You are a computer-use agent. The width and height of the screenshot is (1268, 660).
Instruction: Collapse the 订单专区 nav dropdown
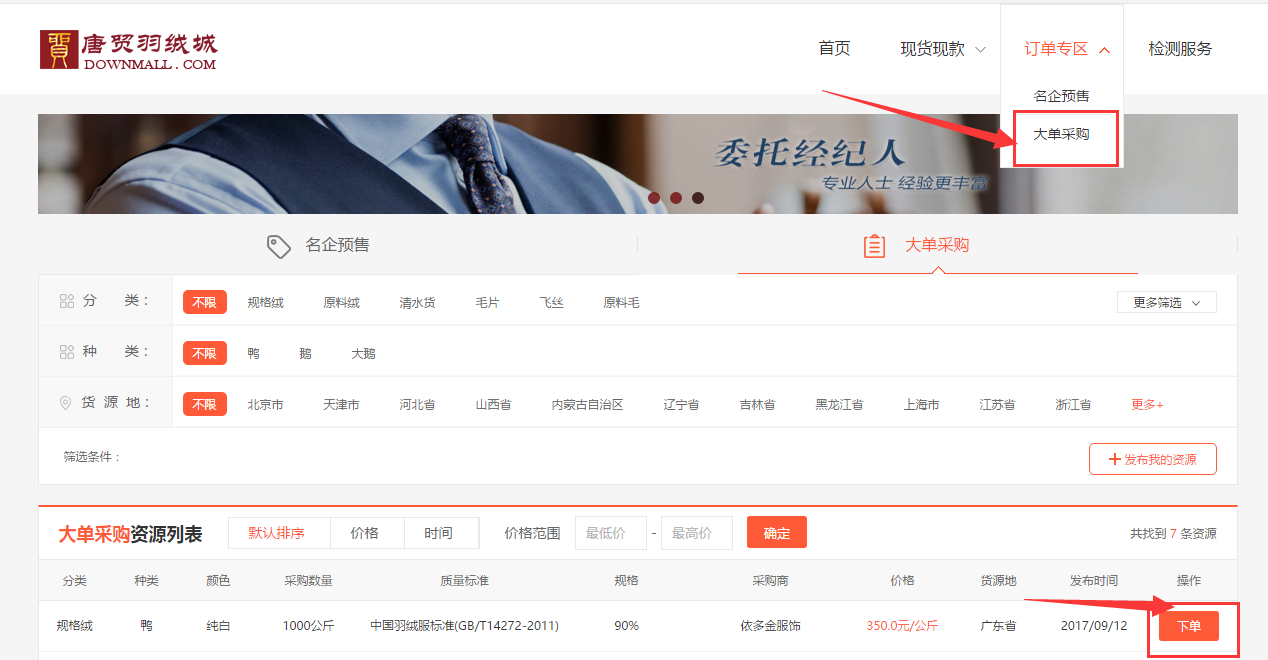point(1066,49)
